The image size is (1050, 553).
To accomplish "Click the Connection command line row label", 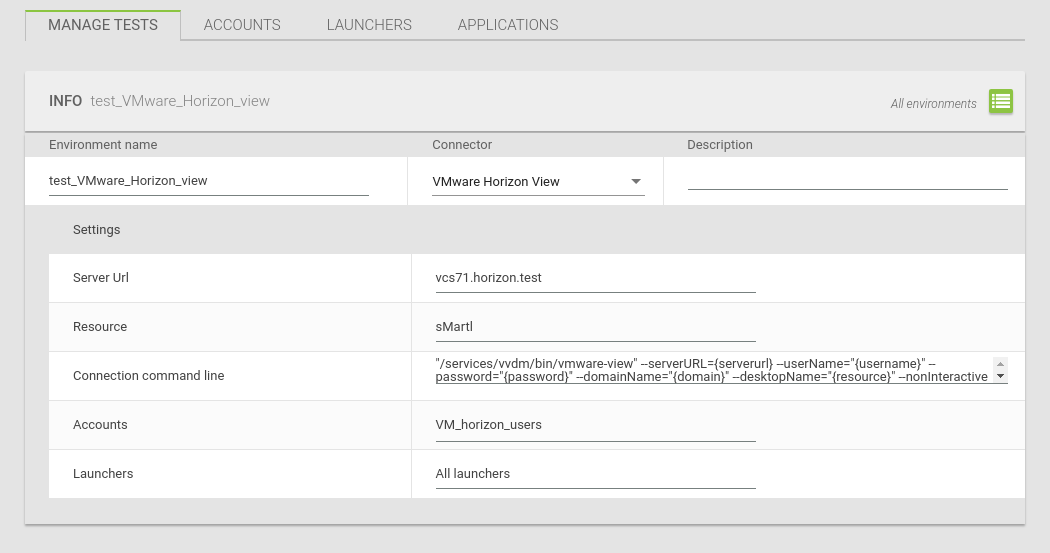I will 148,376.
